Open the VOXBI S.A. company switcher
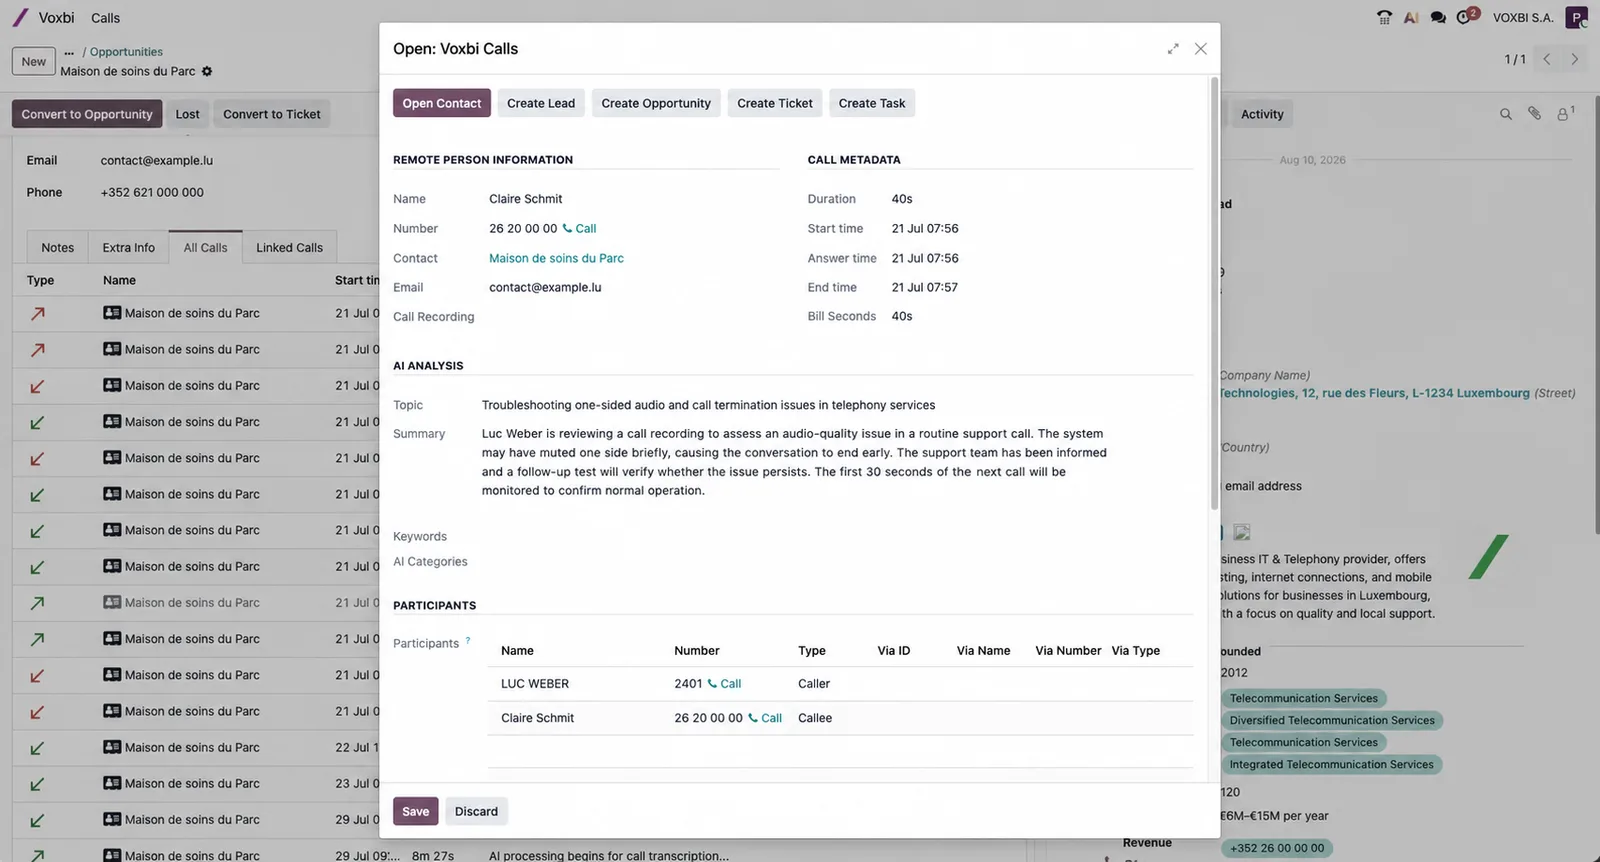The image size is (1600, 862). [1523, 18]
